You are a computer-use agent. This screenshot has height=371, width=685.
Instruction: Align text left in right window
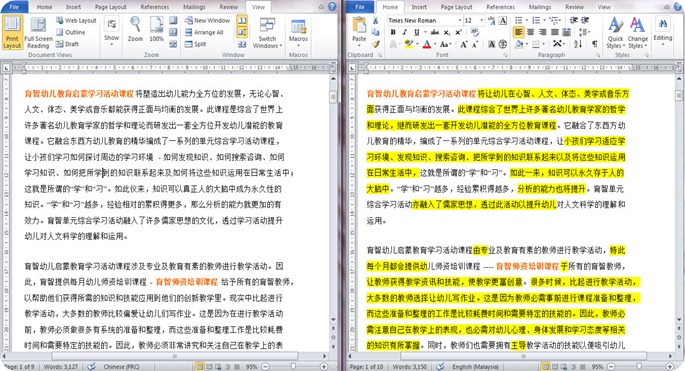point(518,32)
